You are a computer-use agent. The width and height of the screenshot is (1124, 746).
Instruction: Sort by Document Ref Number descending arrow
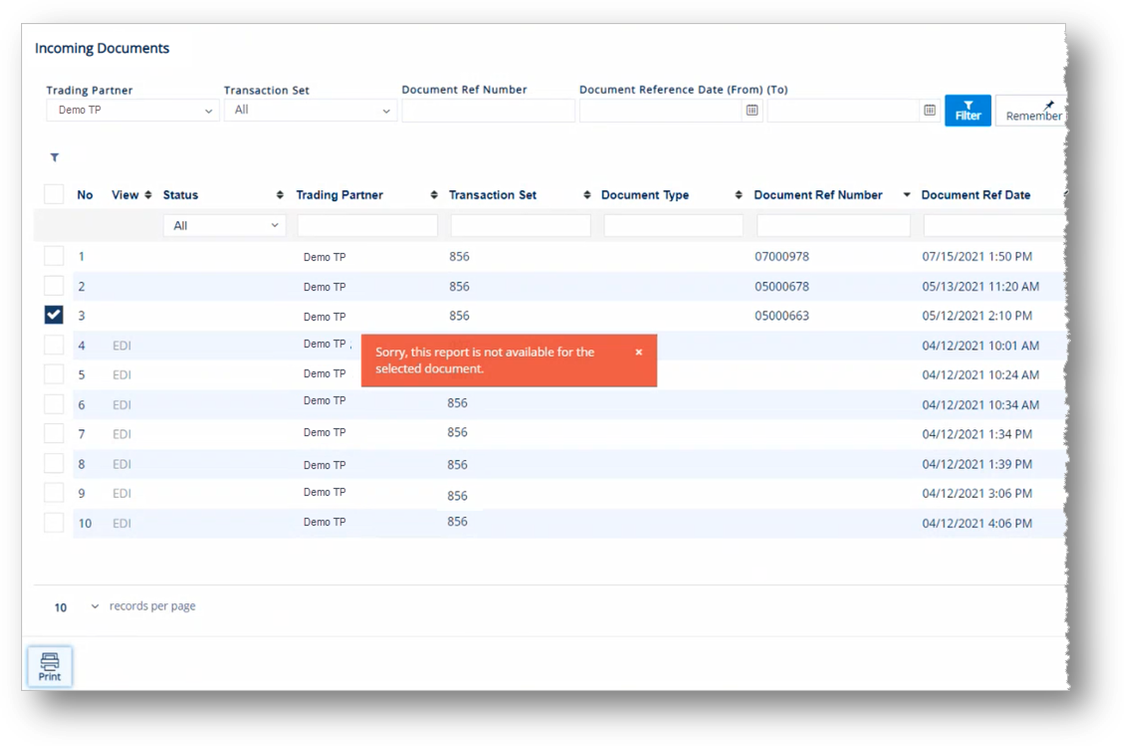(906, 195)
